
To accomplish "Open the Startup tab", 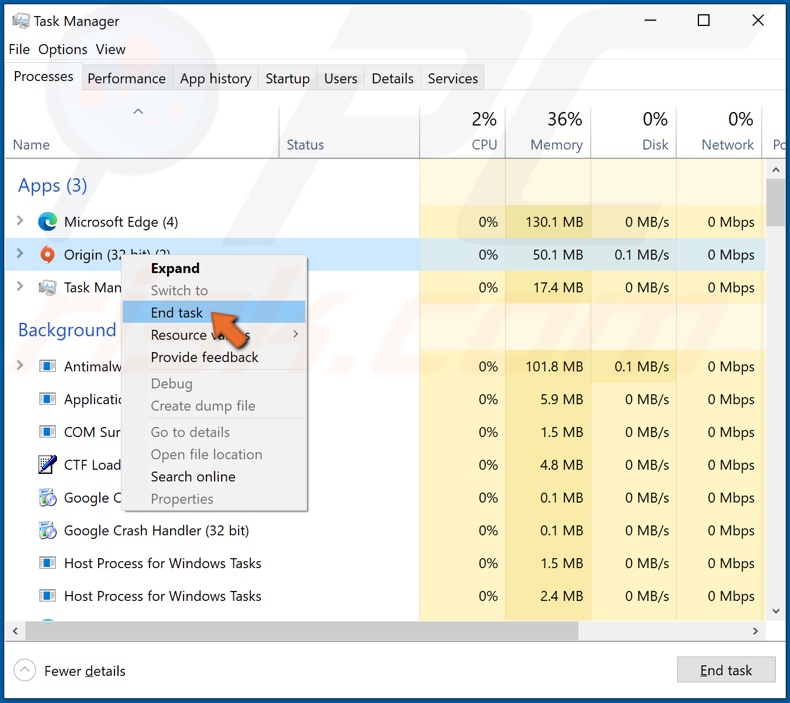I will (x=287, y=78).
